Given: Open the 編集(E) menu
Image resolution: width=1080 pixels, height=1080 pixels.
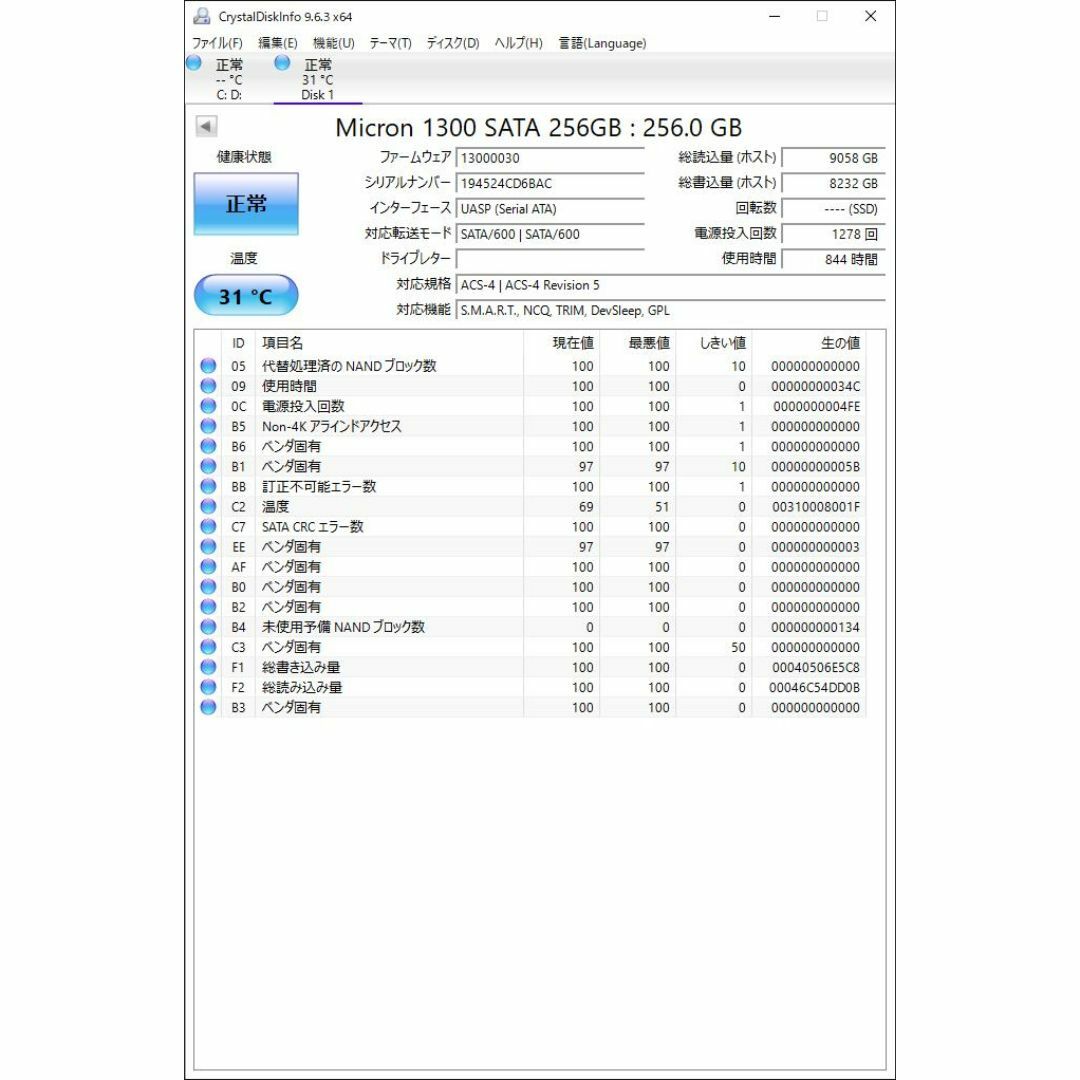Looking at the screenshot, I should (278, 43).
